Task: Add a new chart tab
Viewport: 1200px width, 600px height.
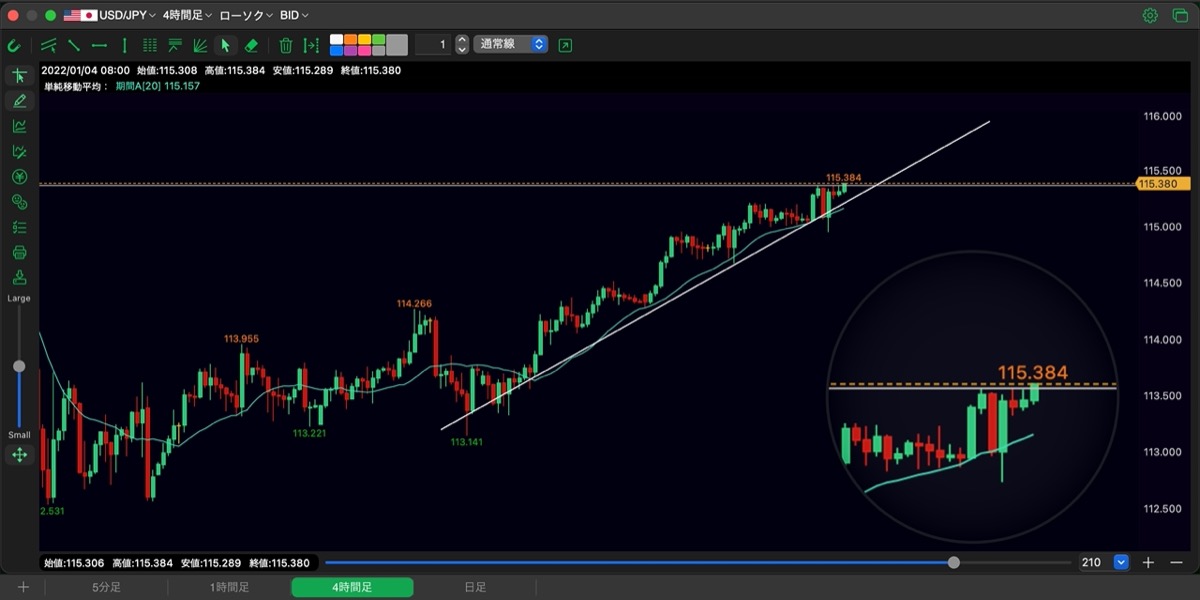Action: (x=22, y=587)
